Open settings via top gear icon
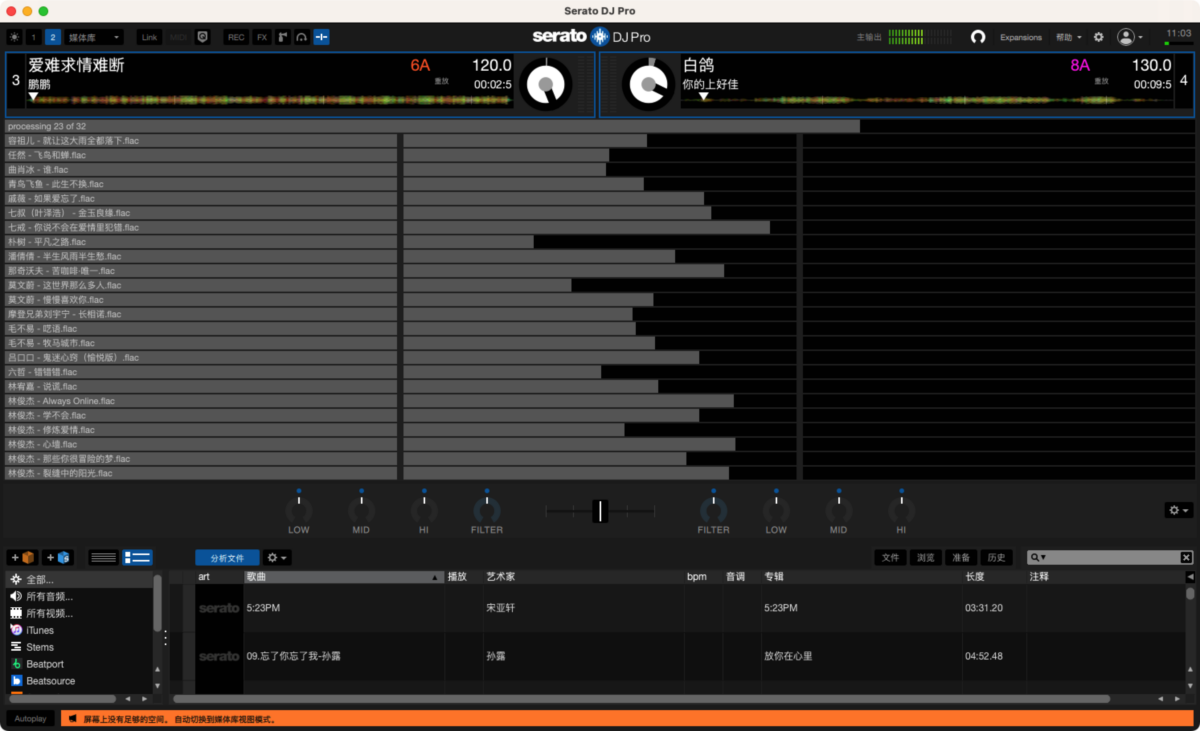The height and width of the screenshot is (731, 1200). coord(1099,37)
